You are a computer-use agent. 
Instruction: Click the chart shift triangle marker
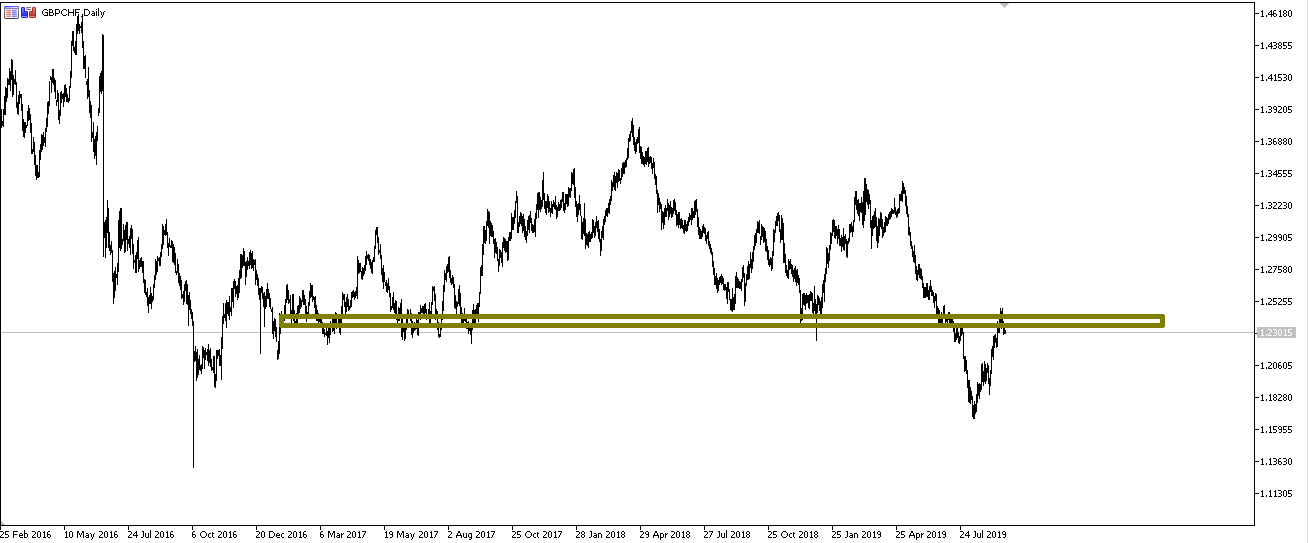coord(1005,5)
